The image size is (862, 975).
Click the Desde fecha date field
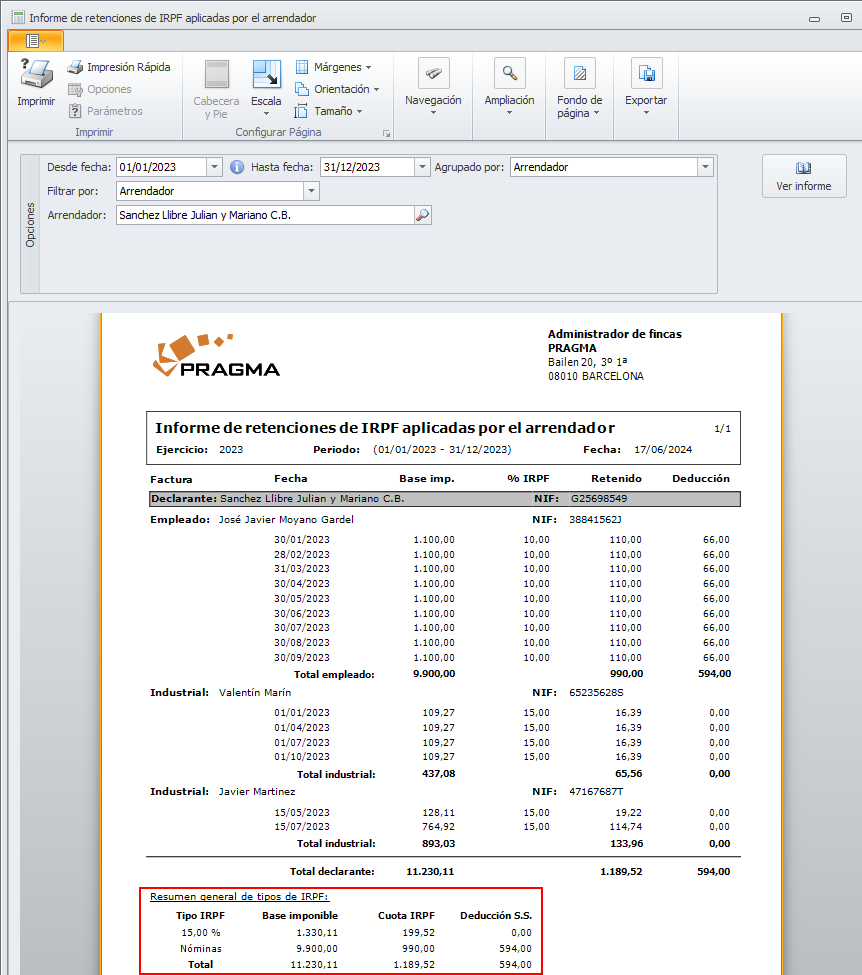pos(162,167)
